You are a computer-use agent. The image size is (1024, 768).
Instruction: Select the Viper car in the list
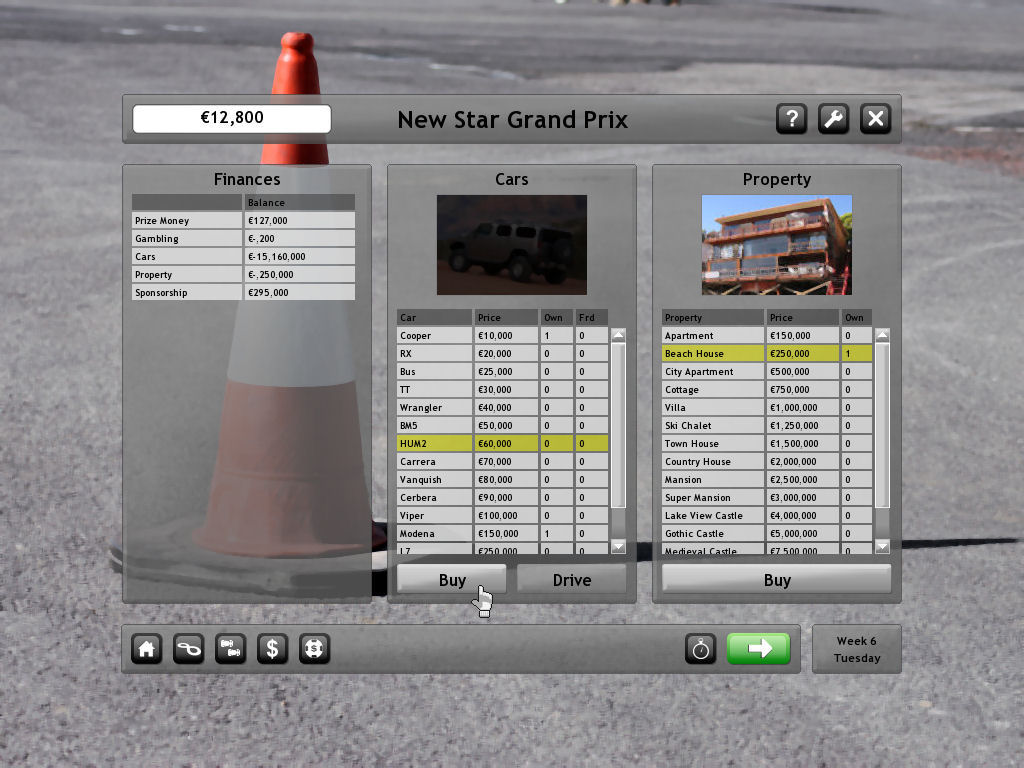click(434, 516)
